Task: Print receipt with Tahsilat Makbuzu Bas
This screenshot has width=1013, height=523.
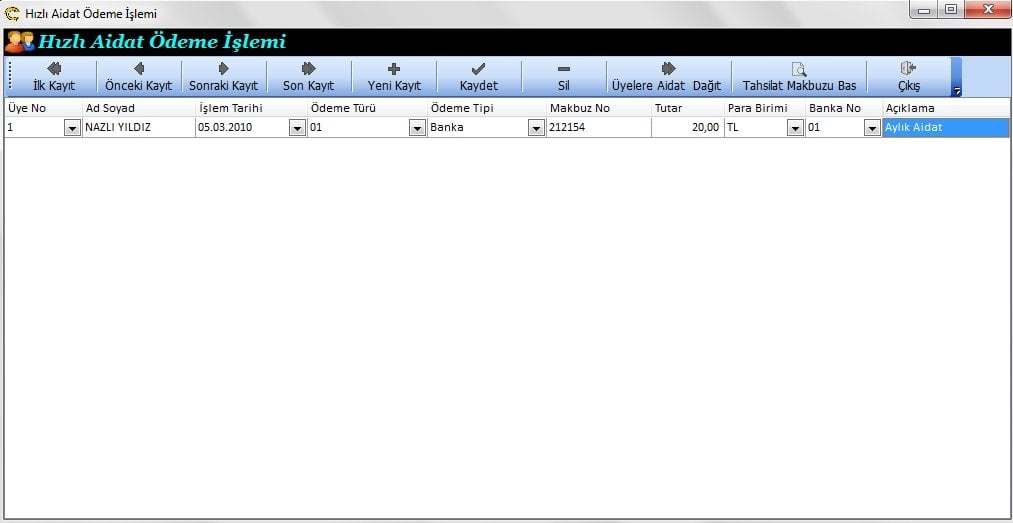Action: tap(799, 77)
